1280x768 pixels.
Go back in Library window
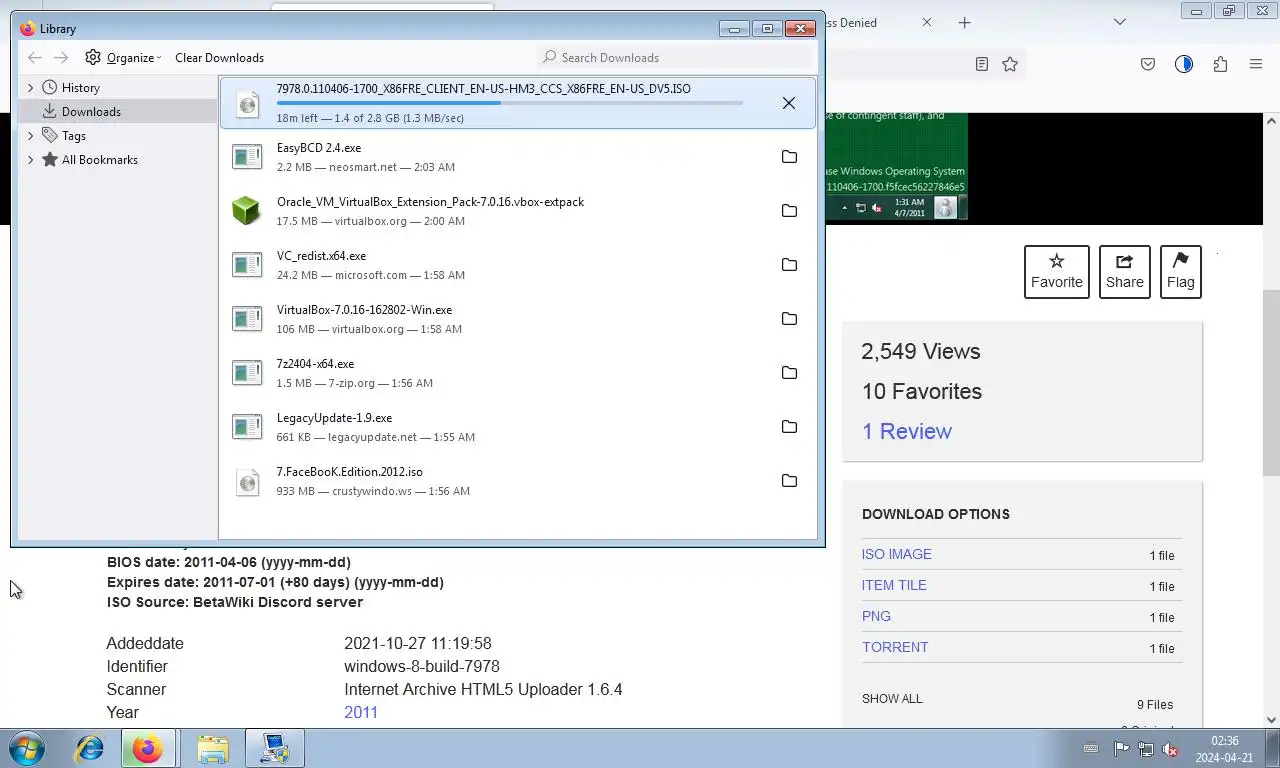35,58
